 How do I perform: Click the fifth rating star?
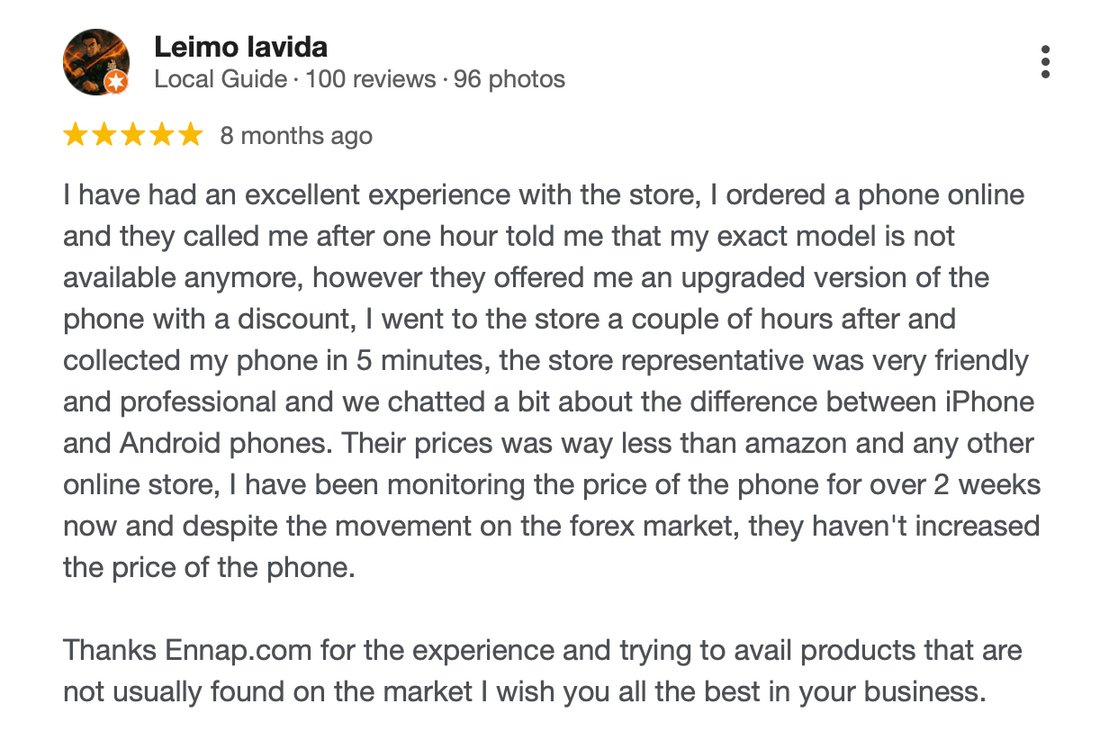tap(190, 135)
